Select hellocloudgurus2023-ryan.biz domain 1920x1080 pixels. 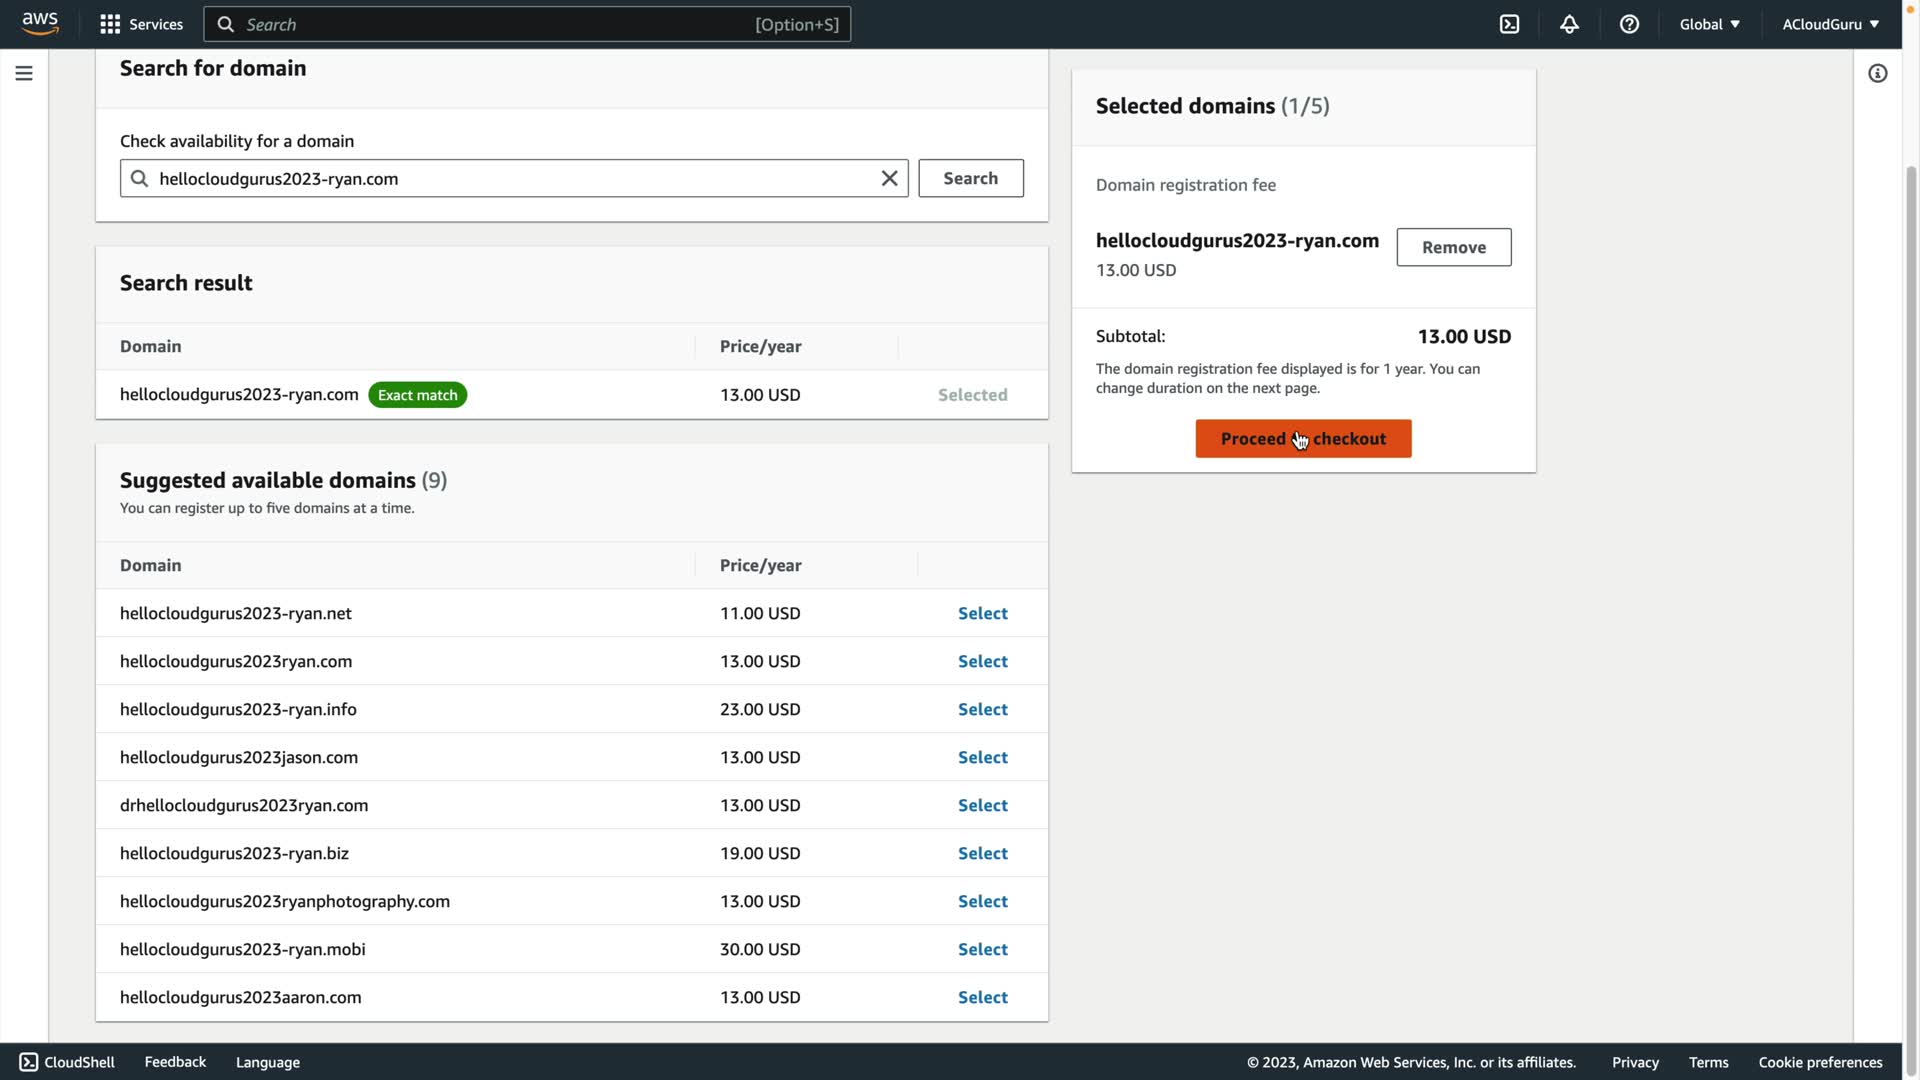[x=982, y=853]
